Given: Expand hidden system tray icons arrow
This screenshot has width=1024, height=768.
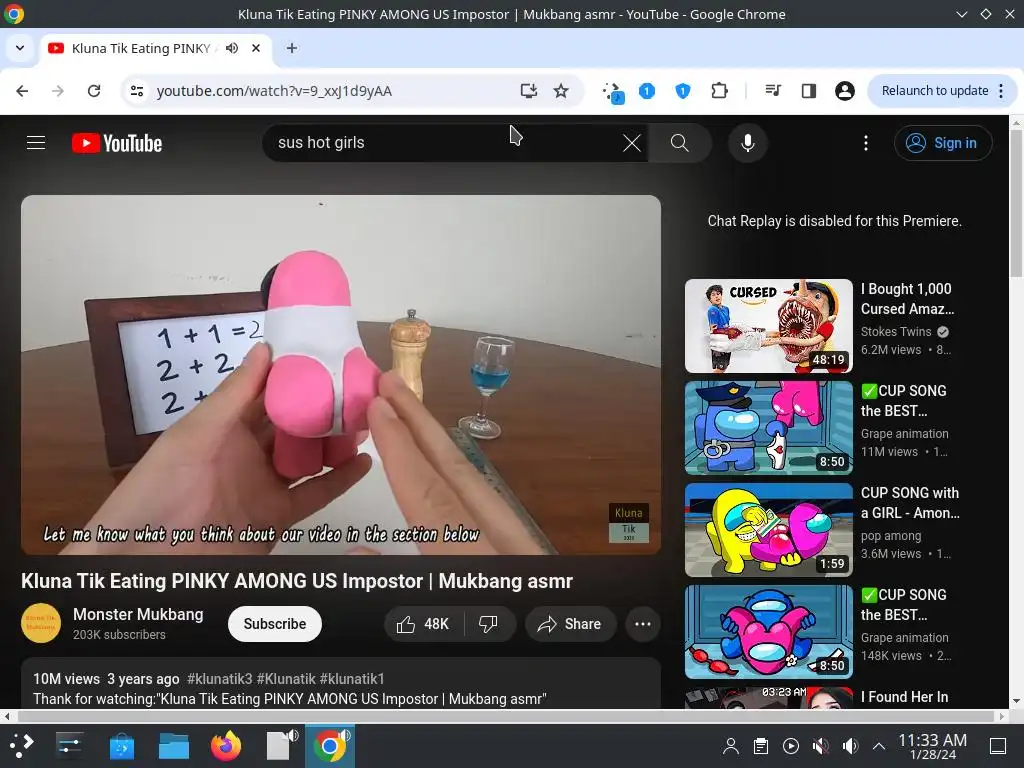Looking at the screenshot, I should click(x=879, y=746).
